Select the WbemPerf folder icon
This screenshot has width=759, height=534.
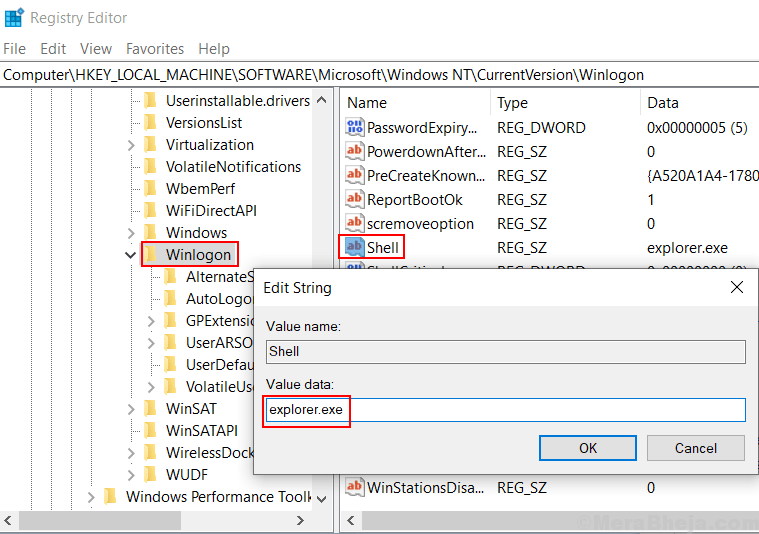click(x=151, y=188)
